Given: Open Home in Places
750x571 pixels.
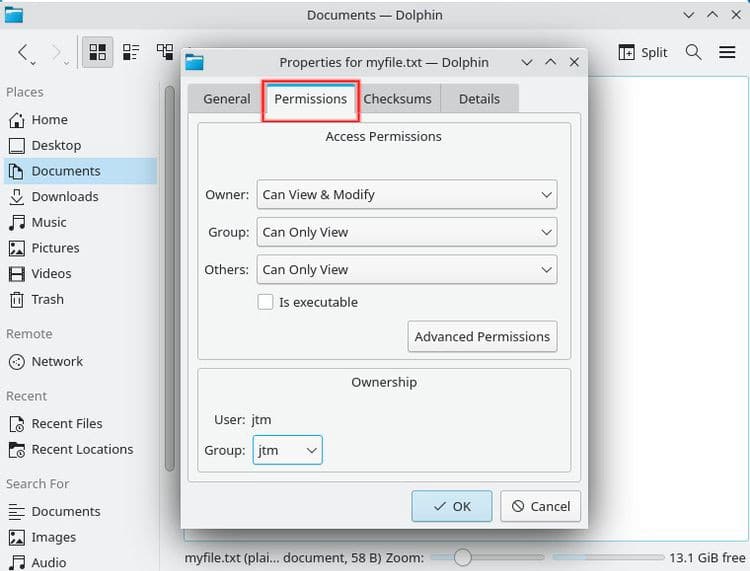Looking at the screenshot, I should click(80, 120).
